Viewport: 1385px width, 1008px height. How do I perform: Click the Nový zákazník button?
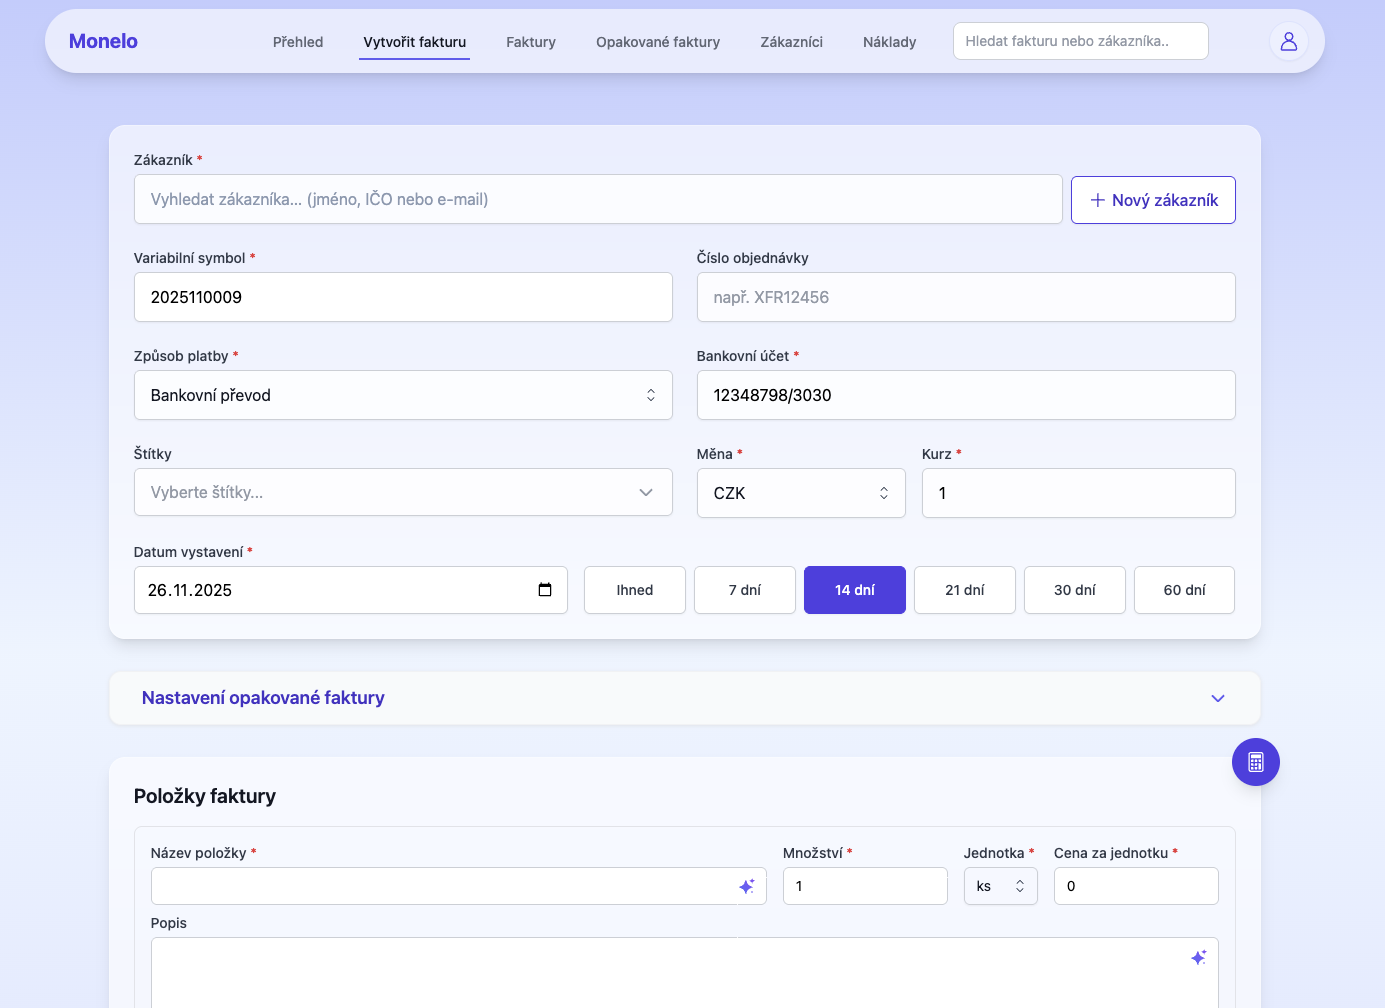1152,199
